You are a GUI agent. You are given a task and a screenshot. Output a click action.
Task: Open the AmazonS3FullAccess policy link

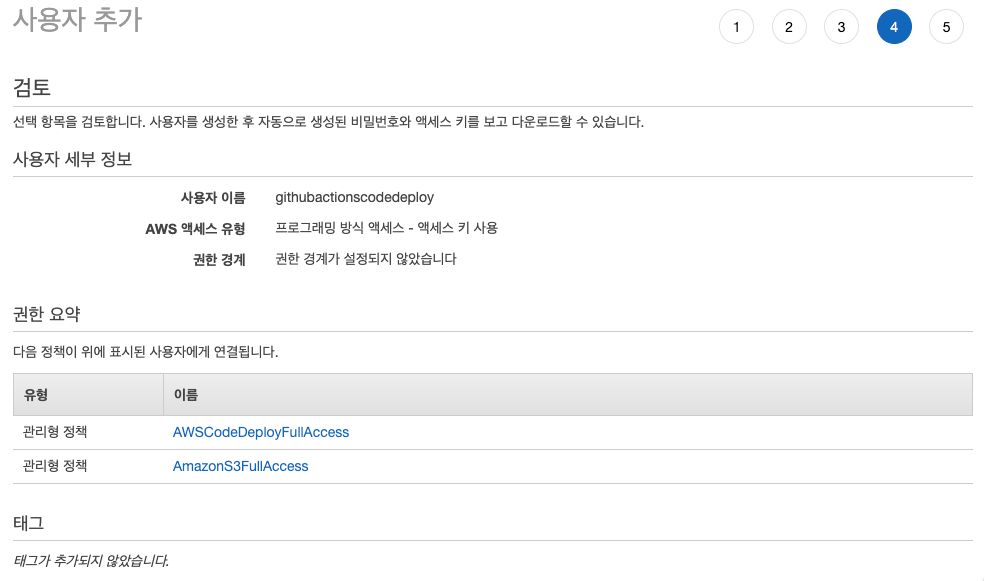click(241, 466)
